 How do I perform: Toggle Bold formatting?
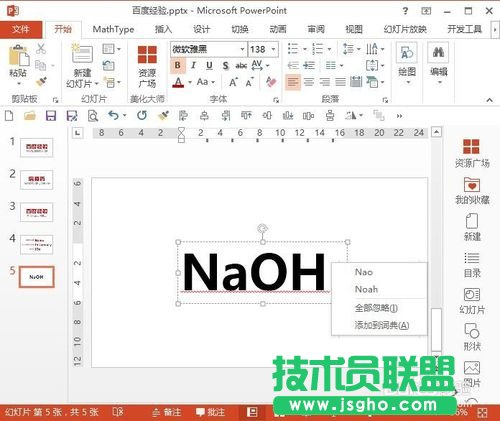(178, 66)
